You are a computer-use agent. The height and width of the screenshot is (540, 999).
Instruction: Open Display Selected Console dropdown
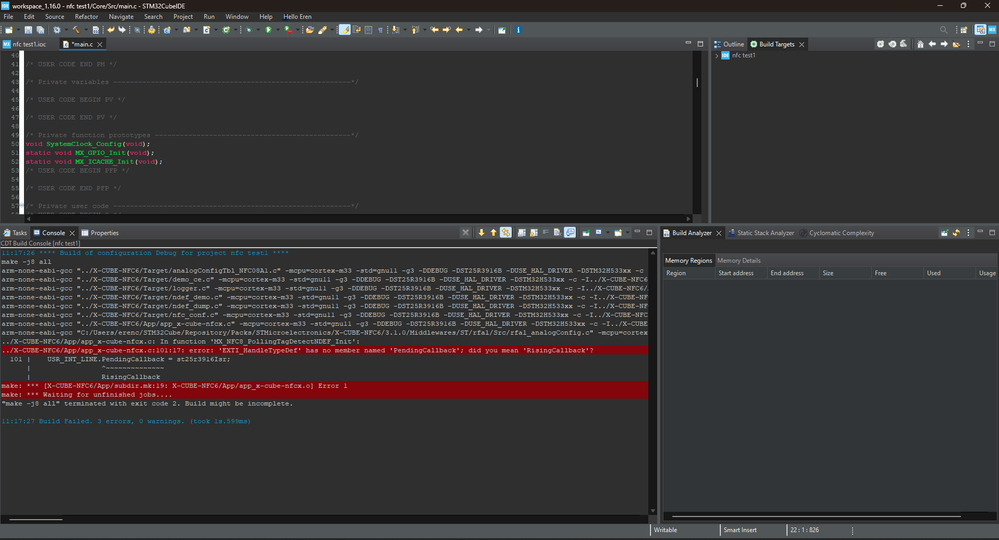pyautogui.click(x=608, y=232)
